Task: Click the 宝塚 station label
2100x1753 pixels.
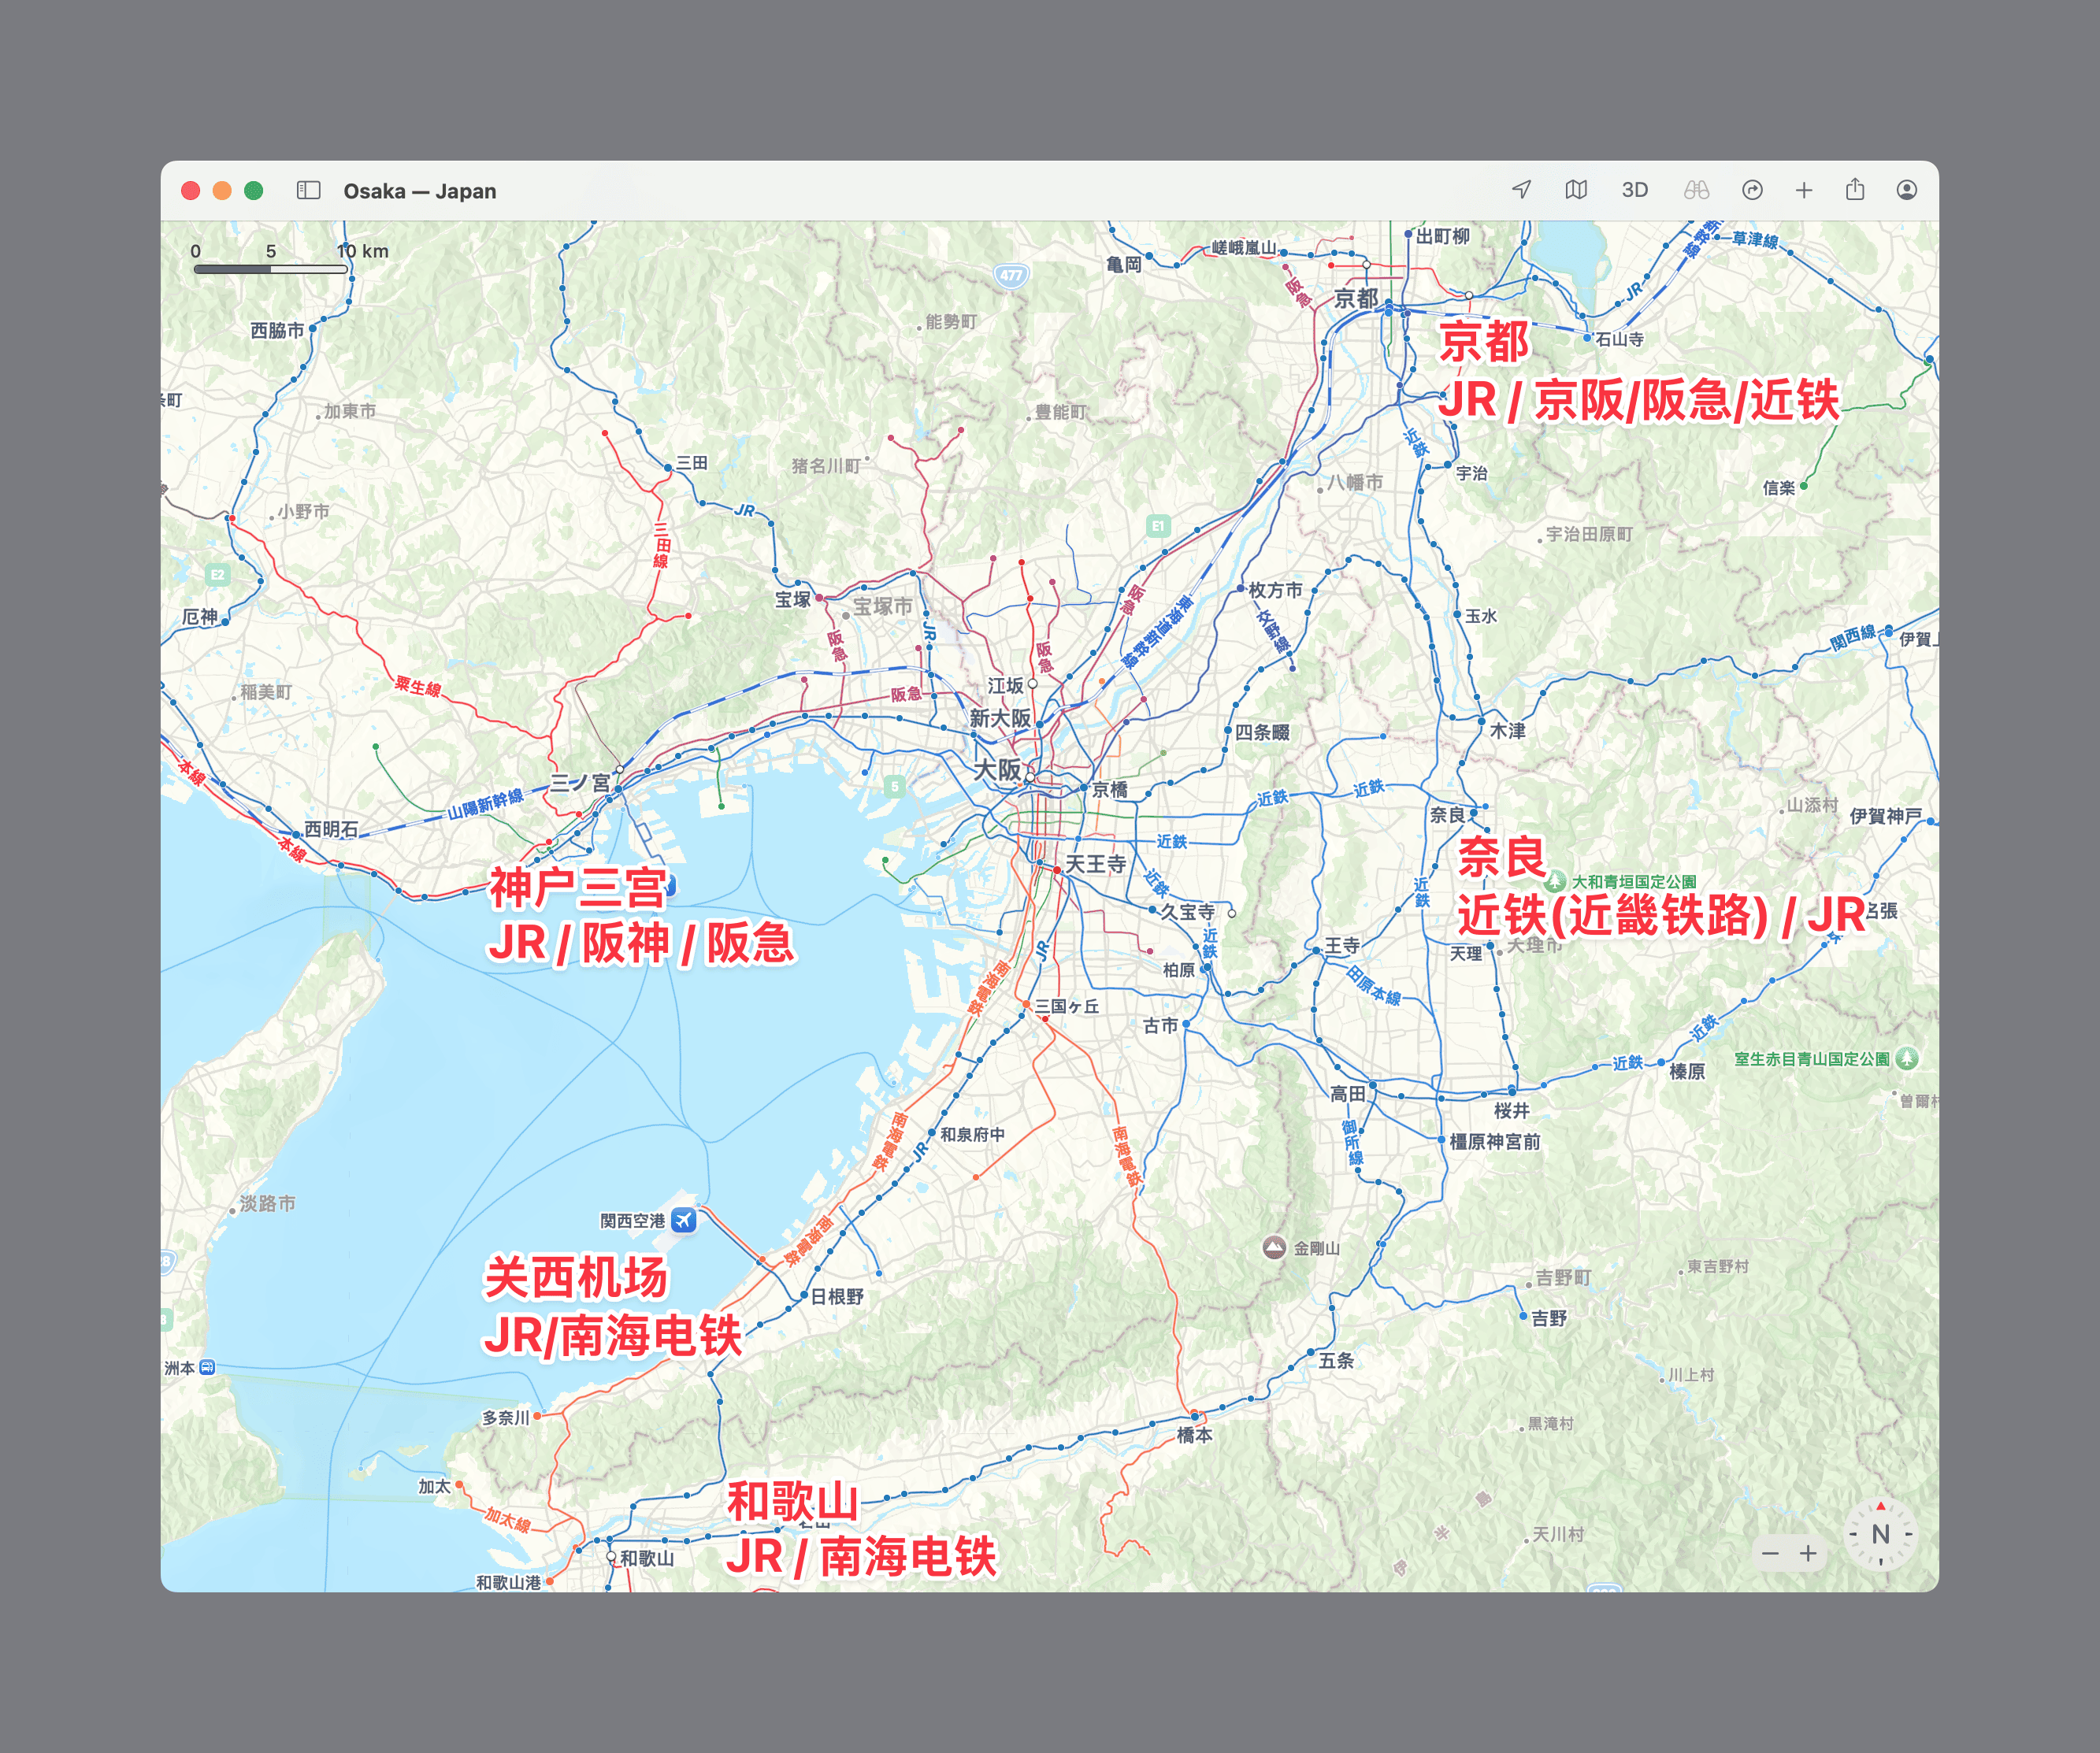Action: [x=792, y=599]
